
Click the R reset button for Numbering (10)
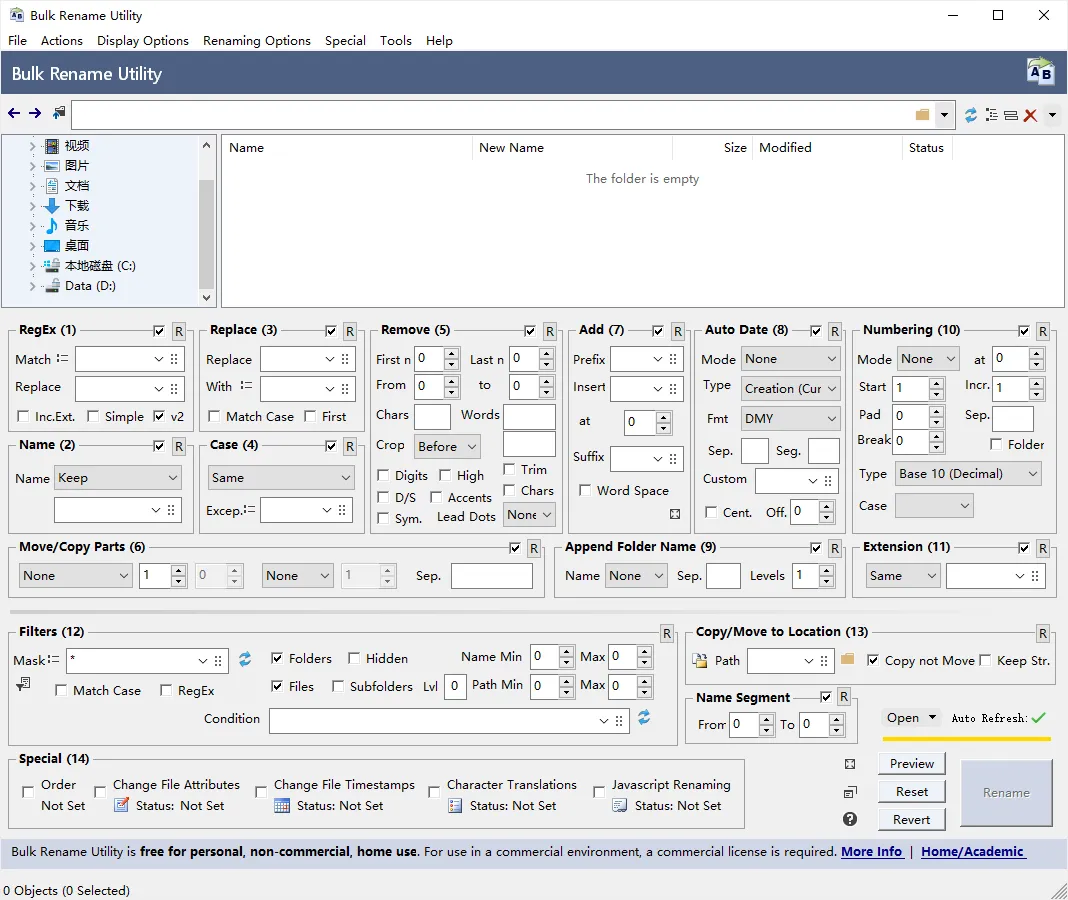[x=1043, y=332]
